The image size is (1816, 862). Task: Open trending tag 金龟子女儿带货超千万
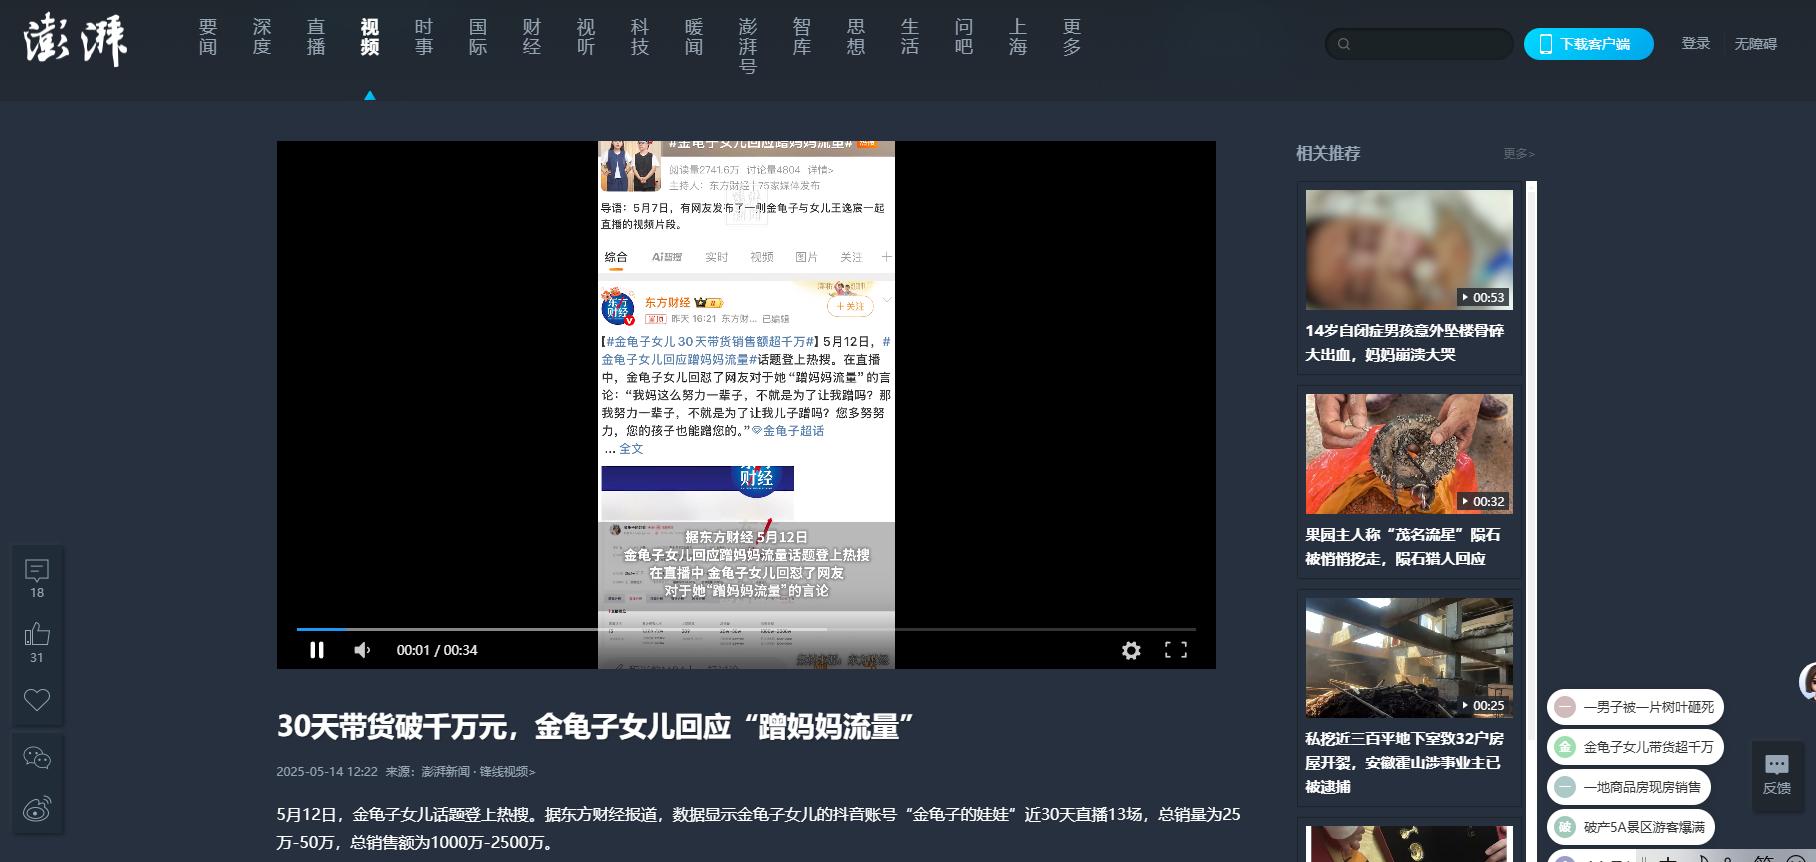click(1635, 747)
